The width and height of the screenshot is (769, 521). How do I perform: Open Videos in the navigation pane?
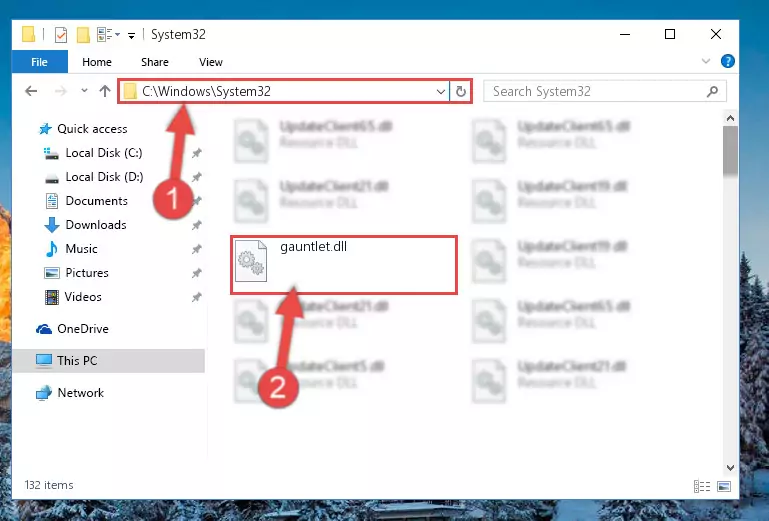(x=83, y=297)
